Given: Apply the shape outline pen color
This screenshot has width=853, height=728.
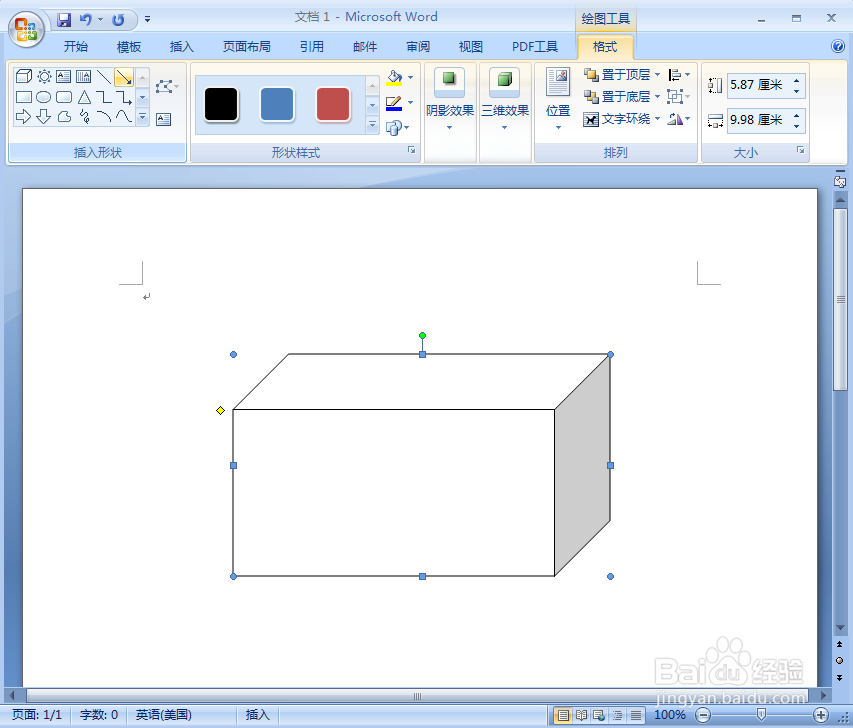Looking at the screenshot, I should click(x=394, y=103).
